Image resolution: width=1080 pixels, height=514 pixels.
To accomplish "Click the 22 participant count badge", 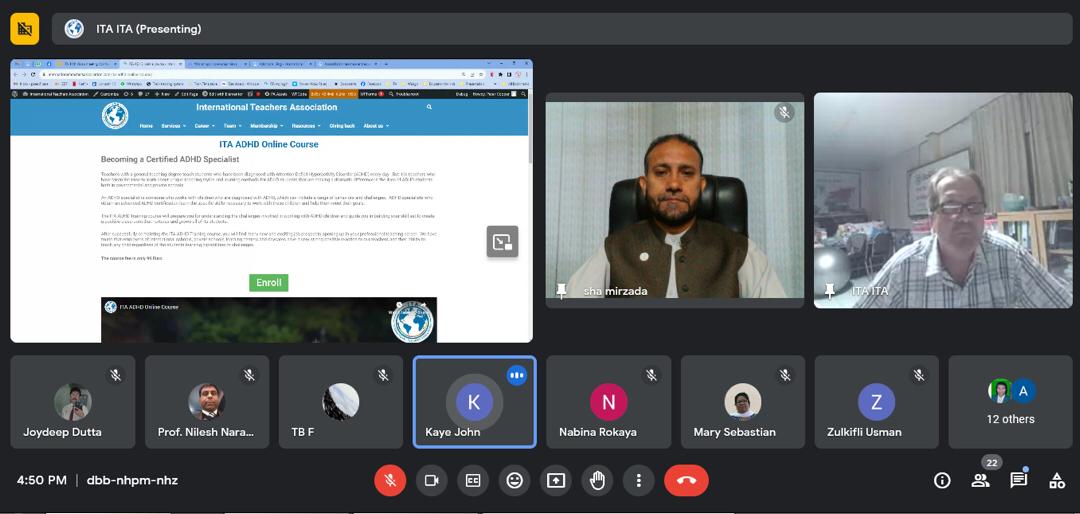I will click(992, 463).
